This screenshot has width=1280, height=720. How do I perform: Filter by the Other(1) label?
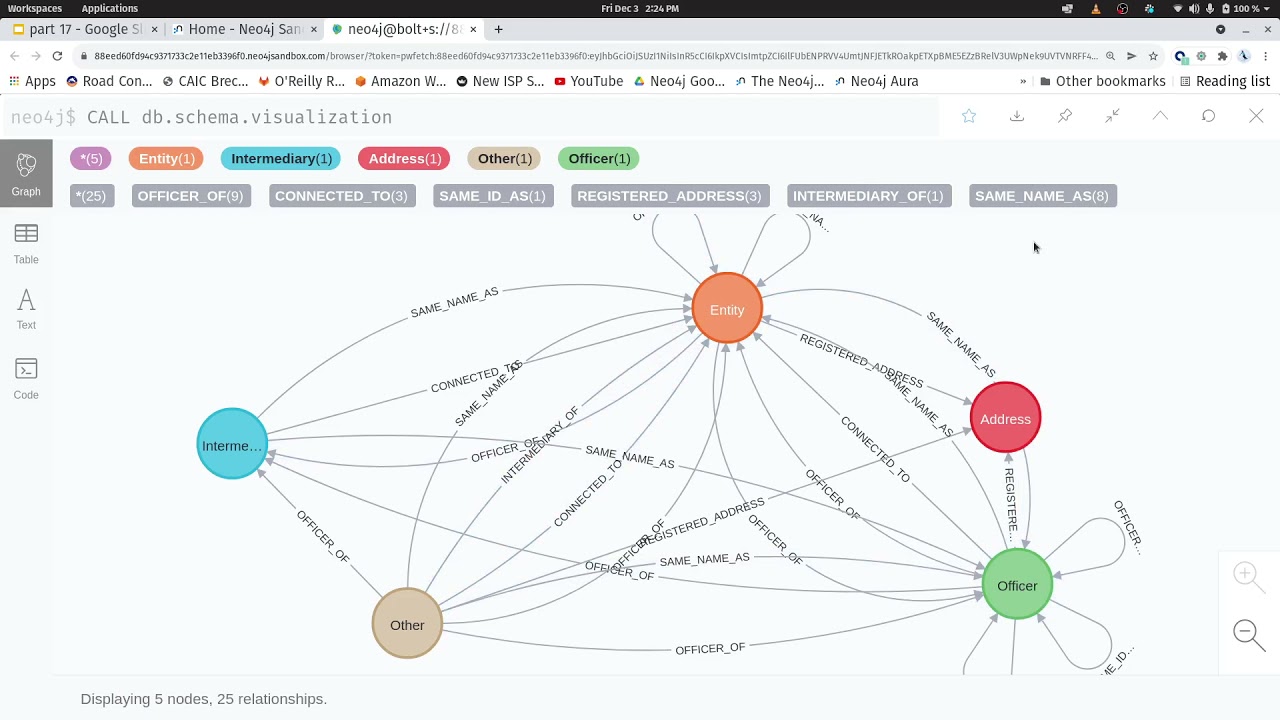[505, 159]
